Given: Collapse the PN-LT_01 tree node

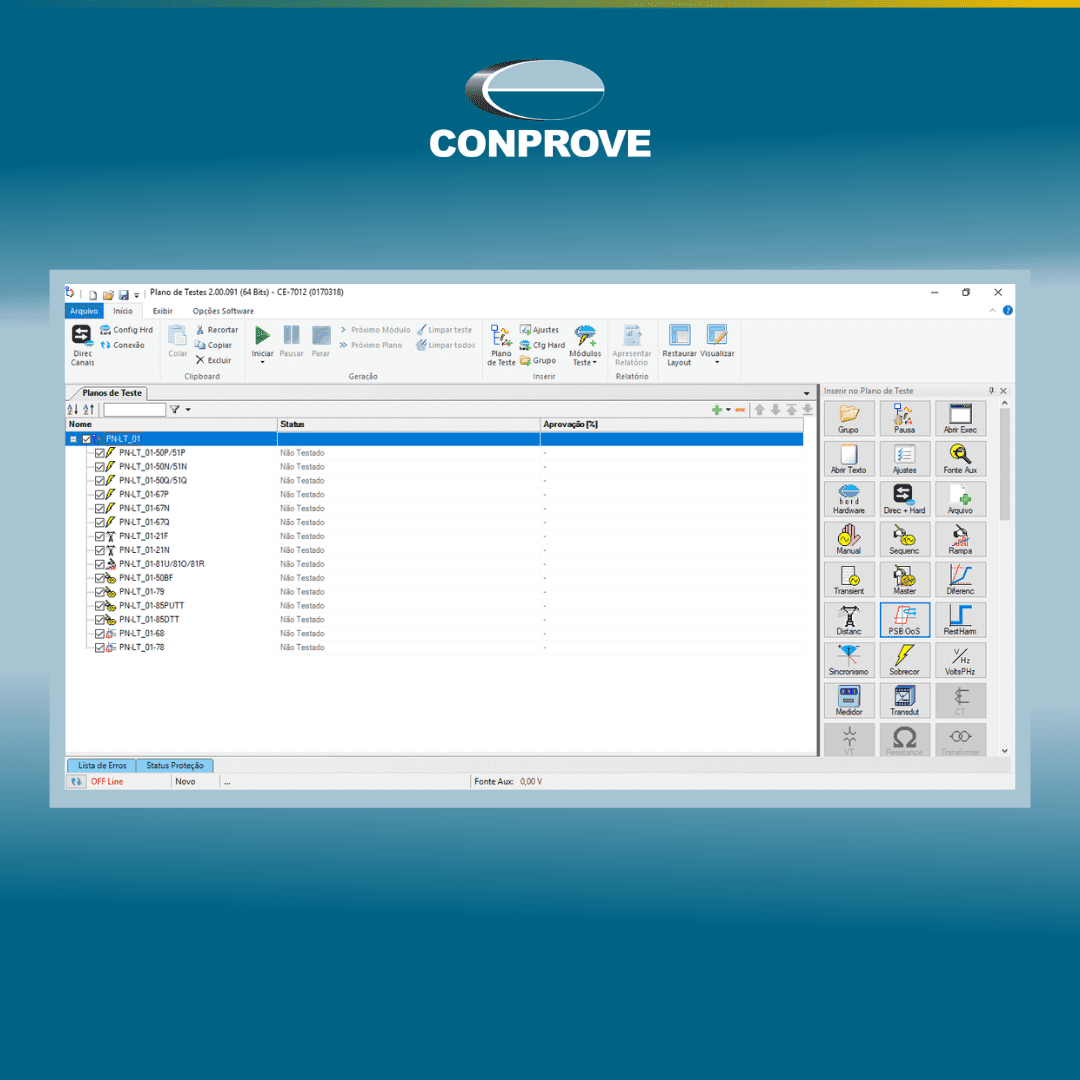Looking at the screenshot, I should coord(73,439).
